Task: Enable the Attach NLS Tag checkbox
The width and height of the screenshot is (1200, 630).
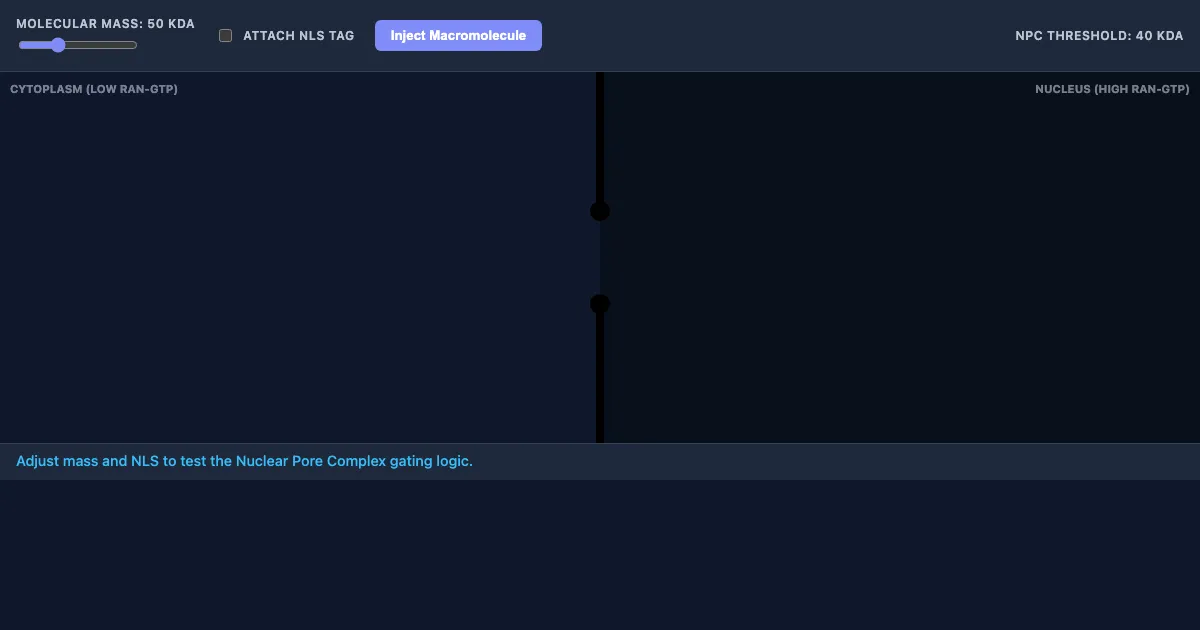Action: tap(226, 36)
